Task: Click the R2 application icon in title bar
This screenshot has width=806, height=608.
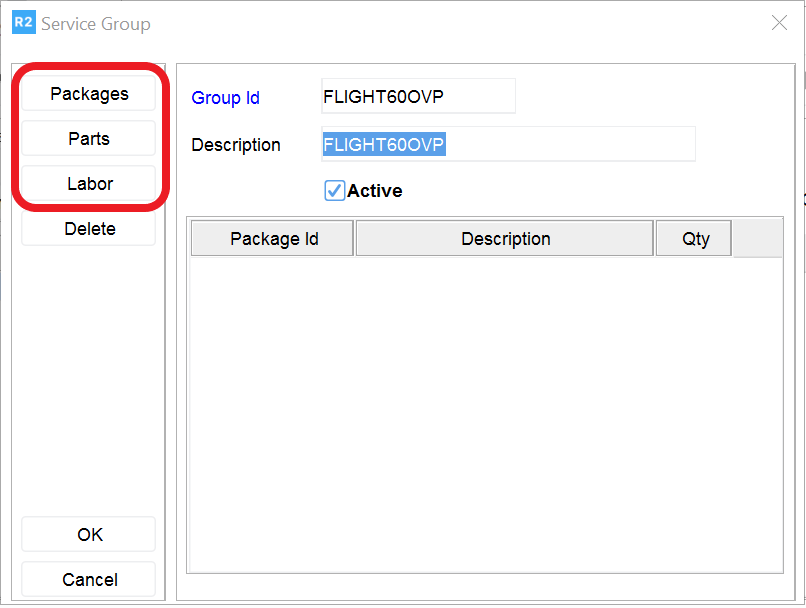Action: click(23, 23)
